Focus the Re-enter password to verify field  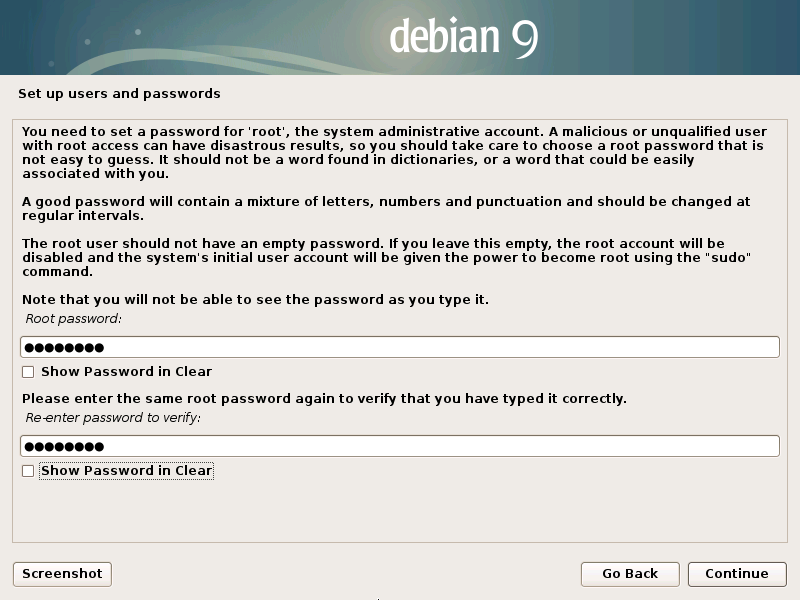400,446
